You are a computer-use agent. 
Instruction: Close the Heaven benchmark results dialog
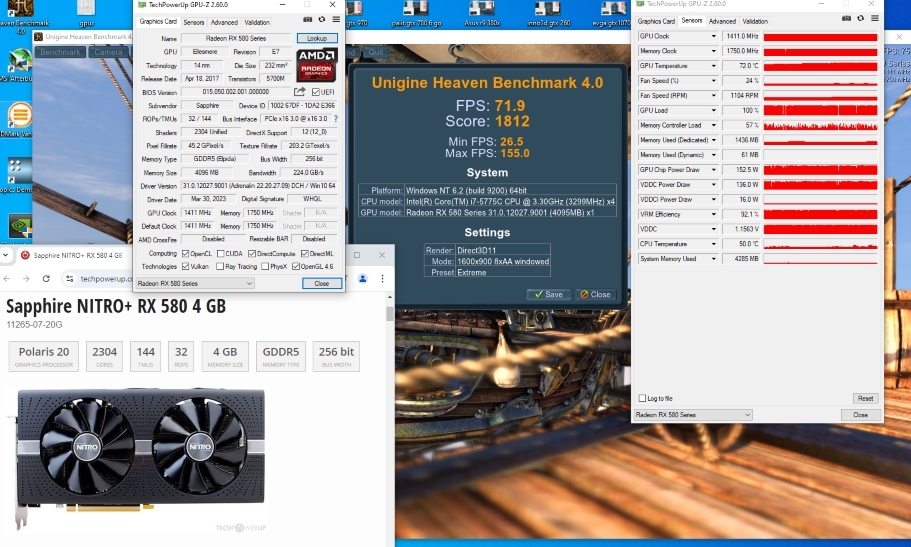[x=596, y=294]
